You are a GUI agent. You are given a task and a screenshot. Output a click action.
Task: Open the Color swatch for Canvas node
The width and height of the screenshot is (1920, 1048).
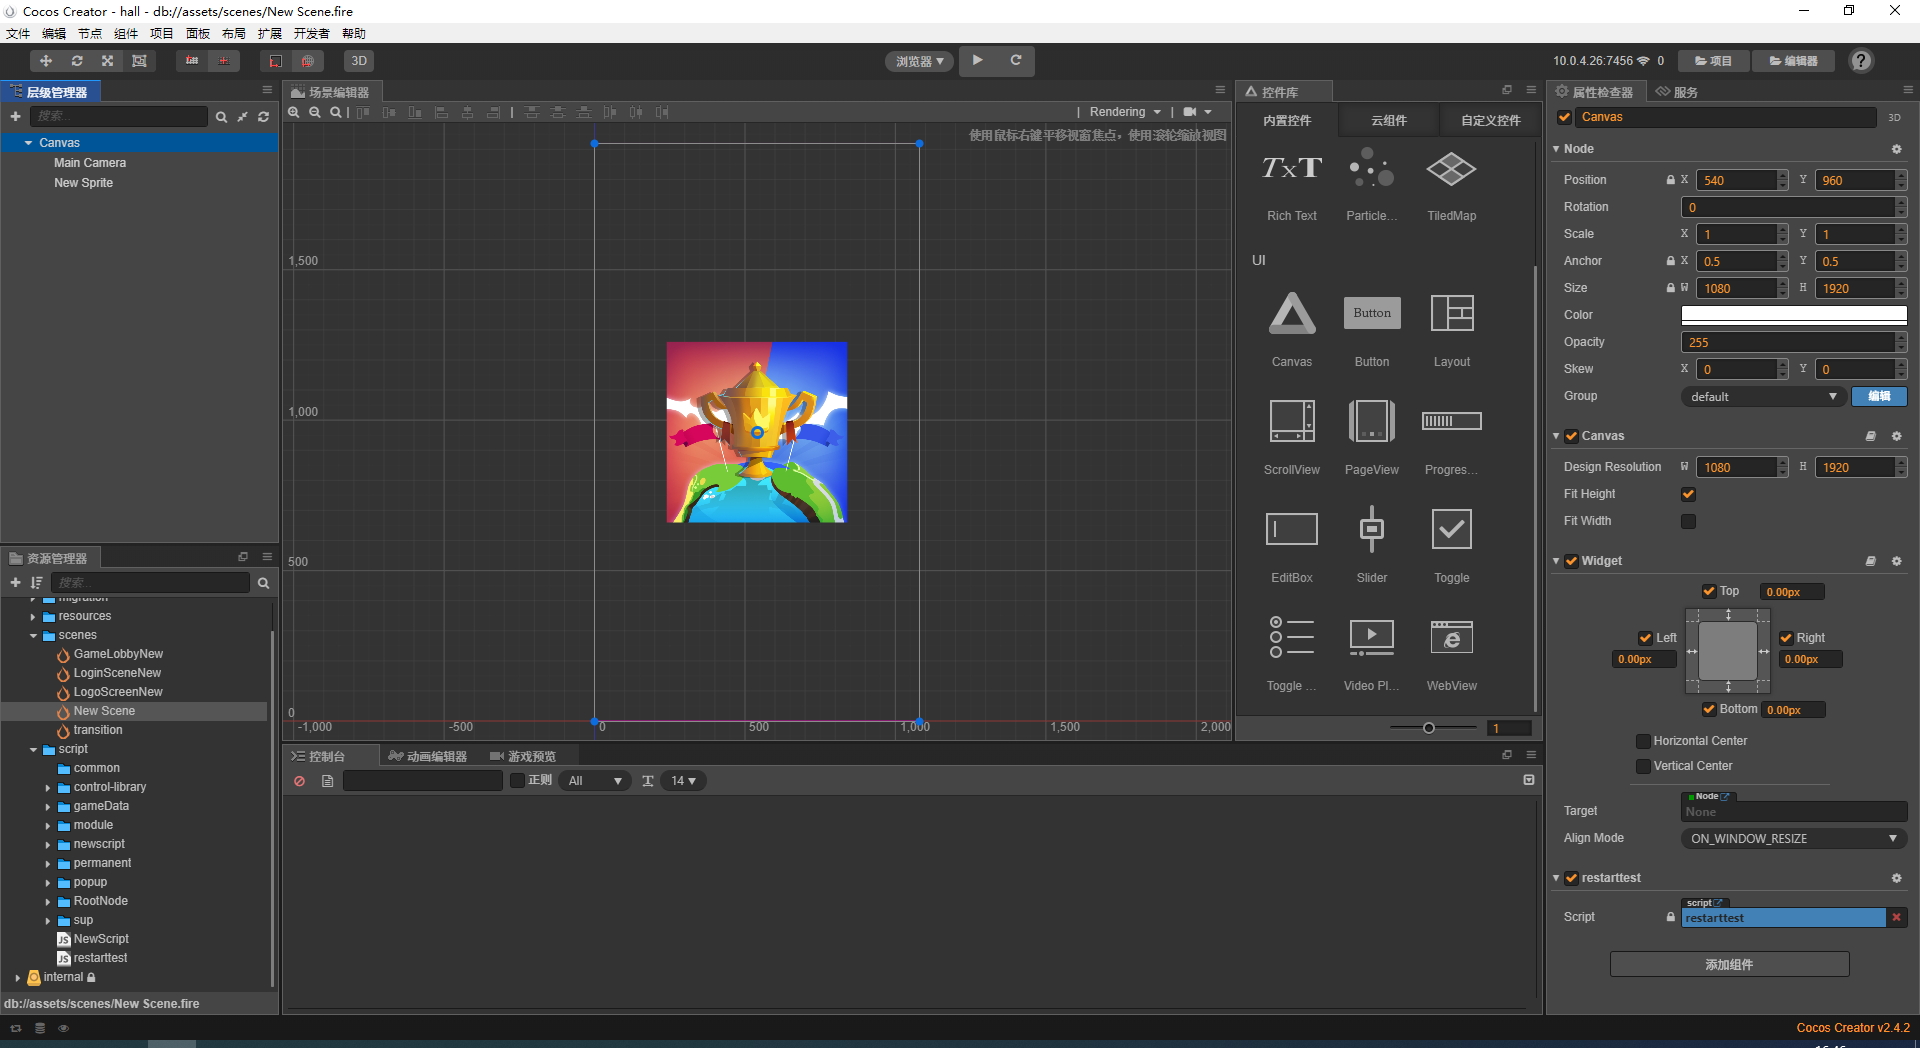(x=1793, y=315)
